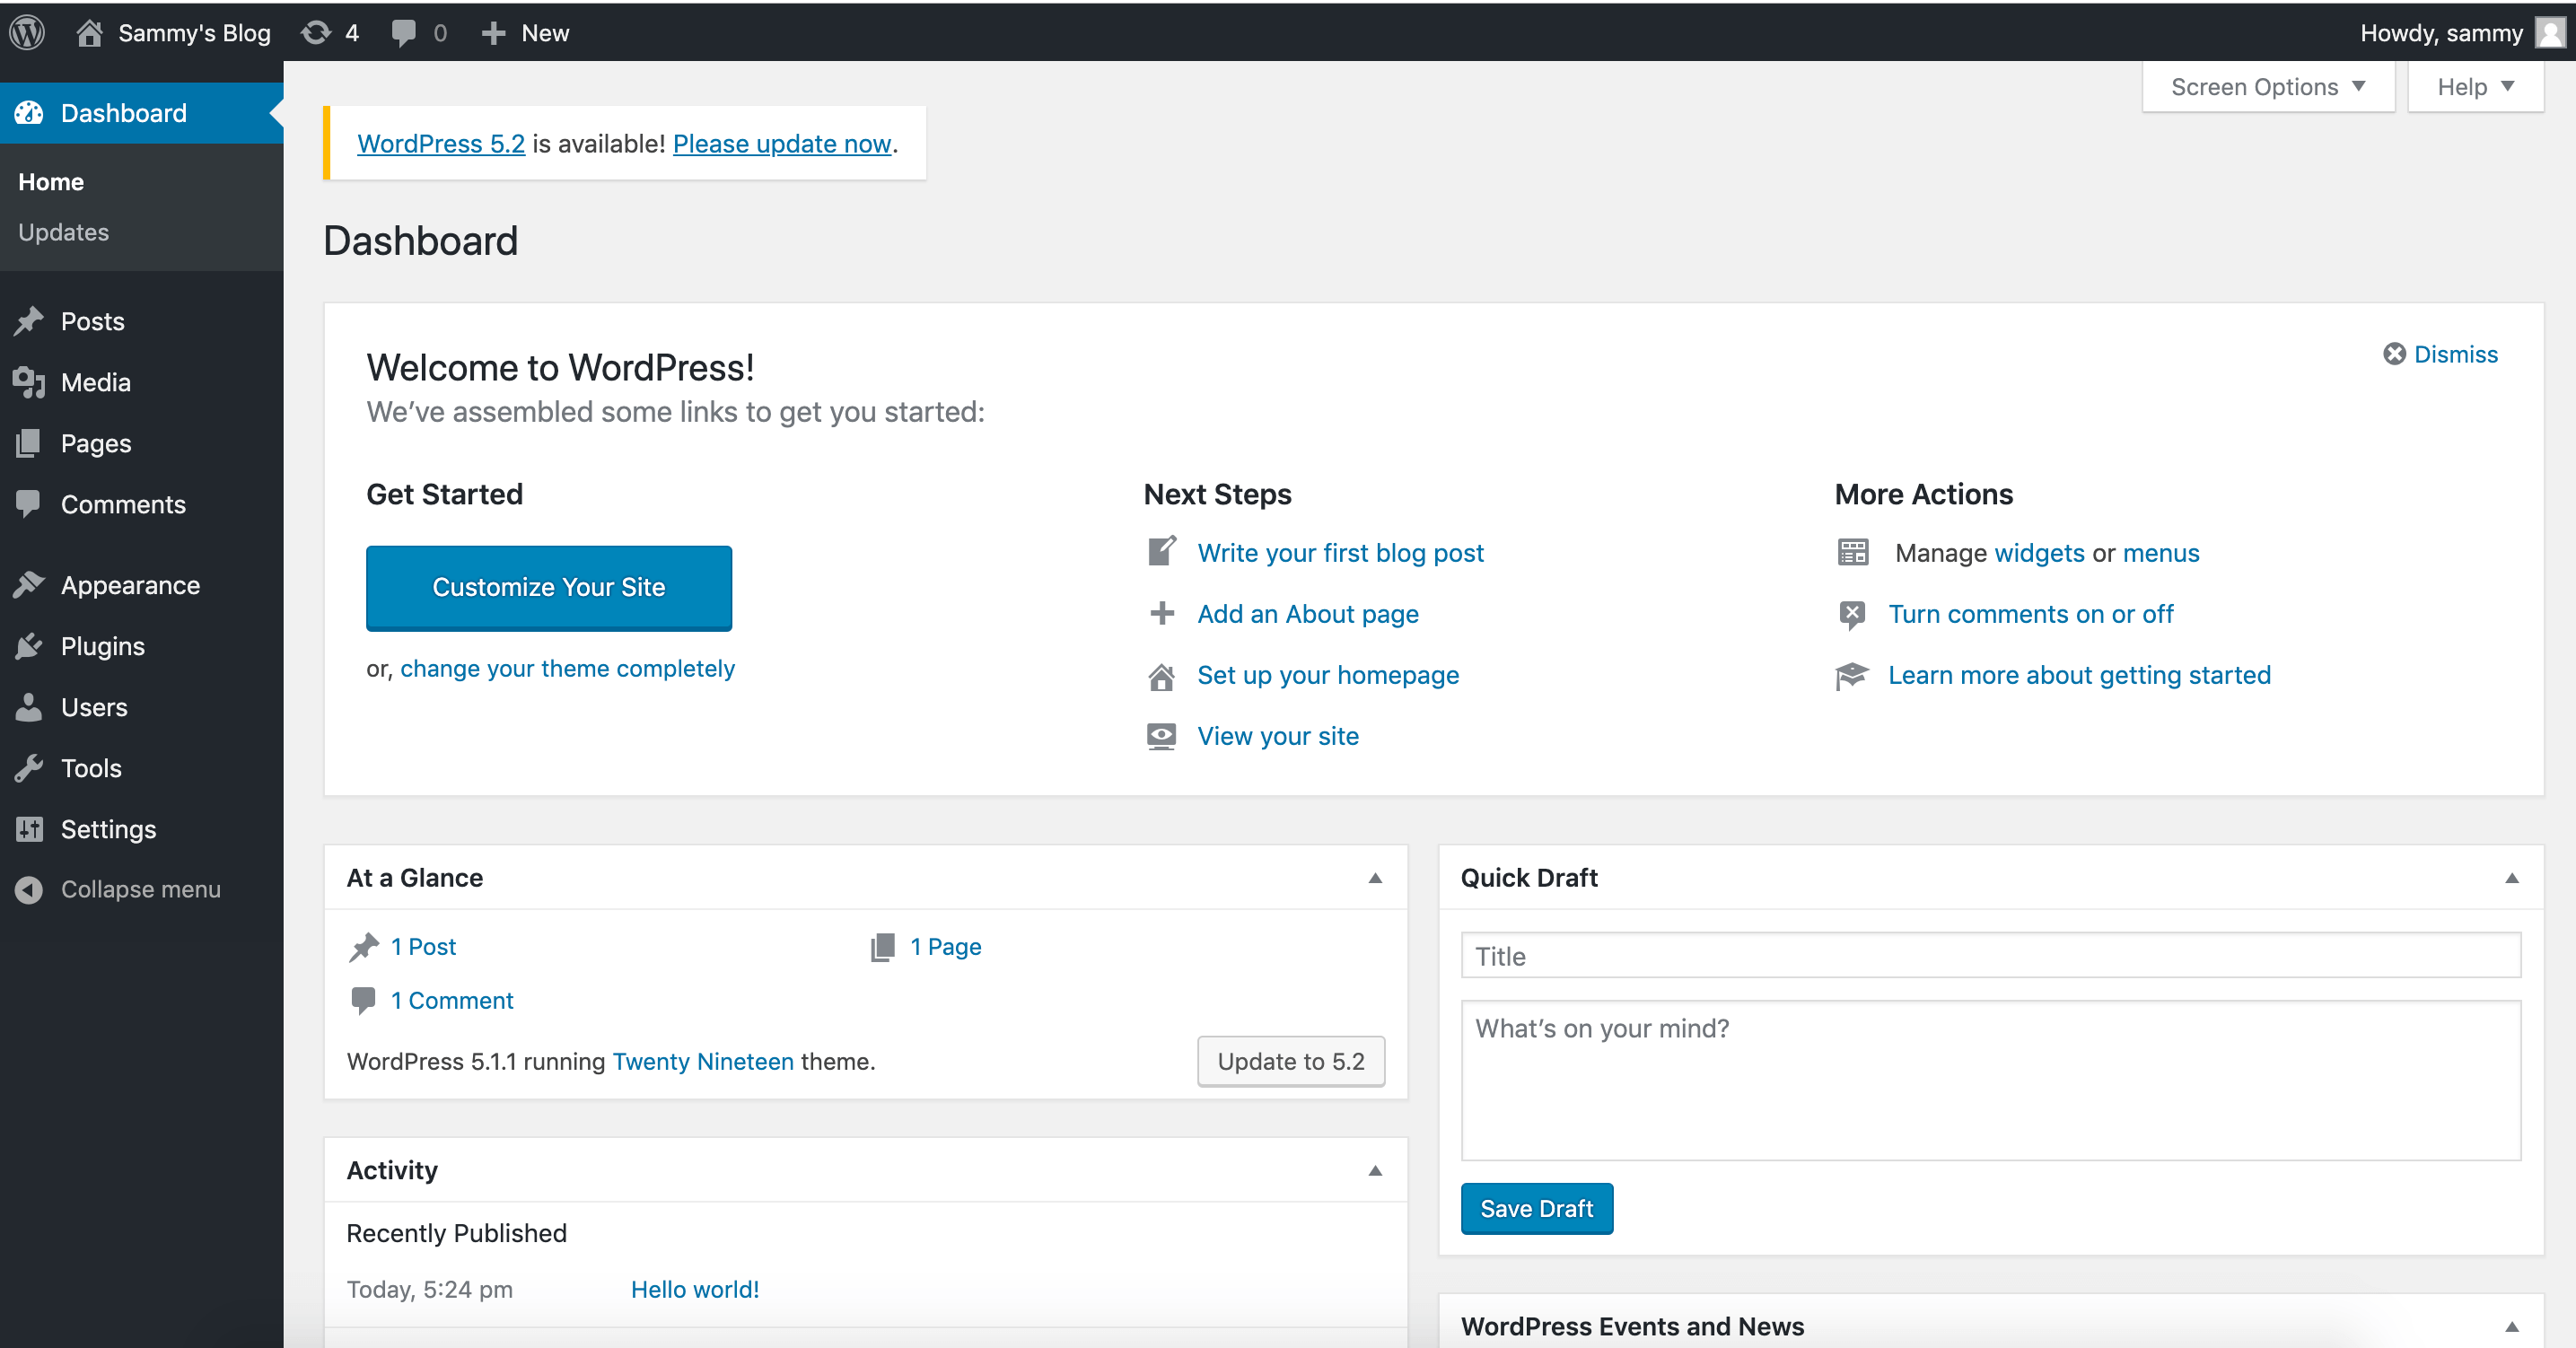This screenshot has width=2576, height=1348.
Task: Collapse the At a Glance panel
Action: [1377, 878]
